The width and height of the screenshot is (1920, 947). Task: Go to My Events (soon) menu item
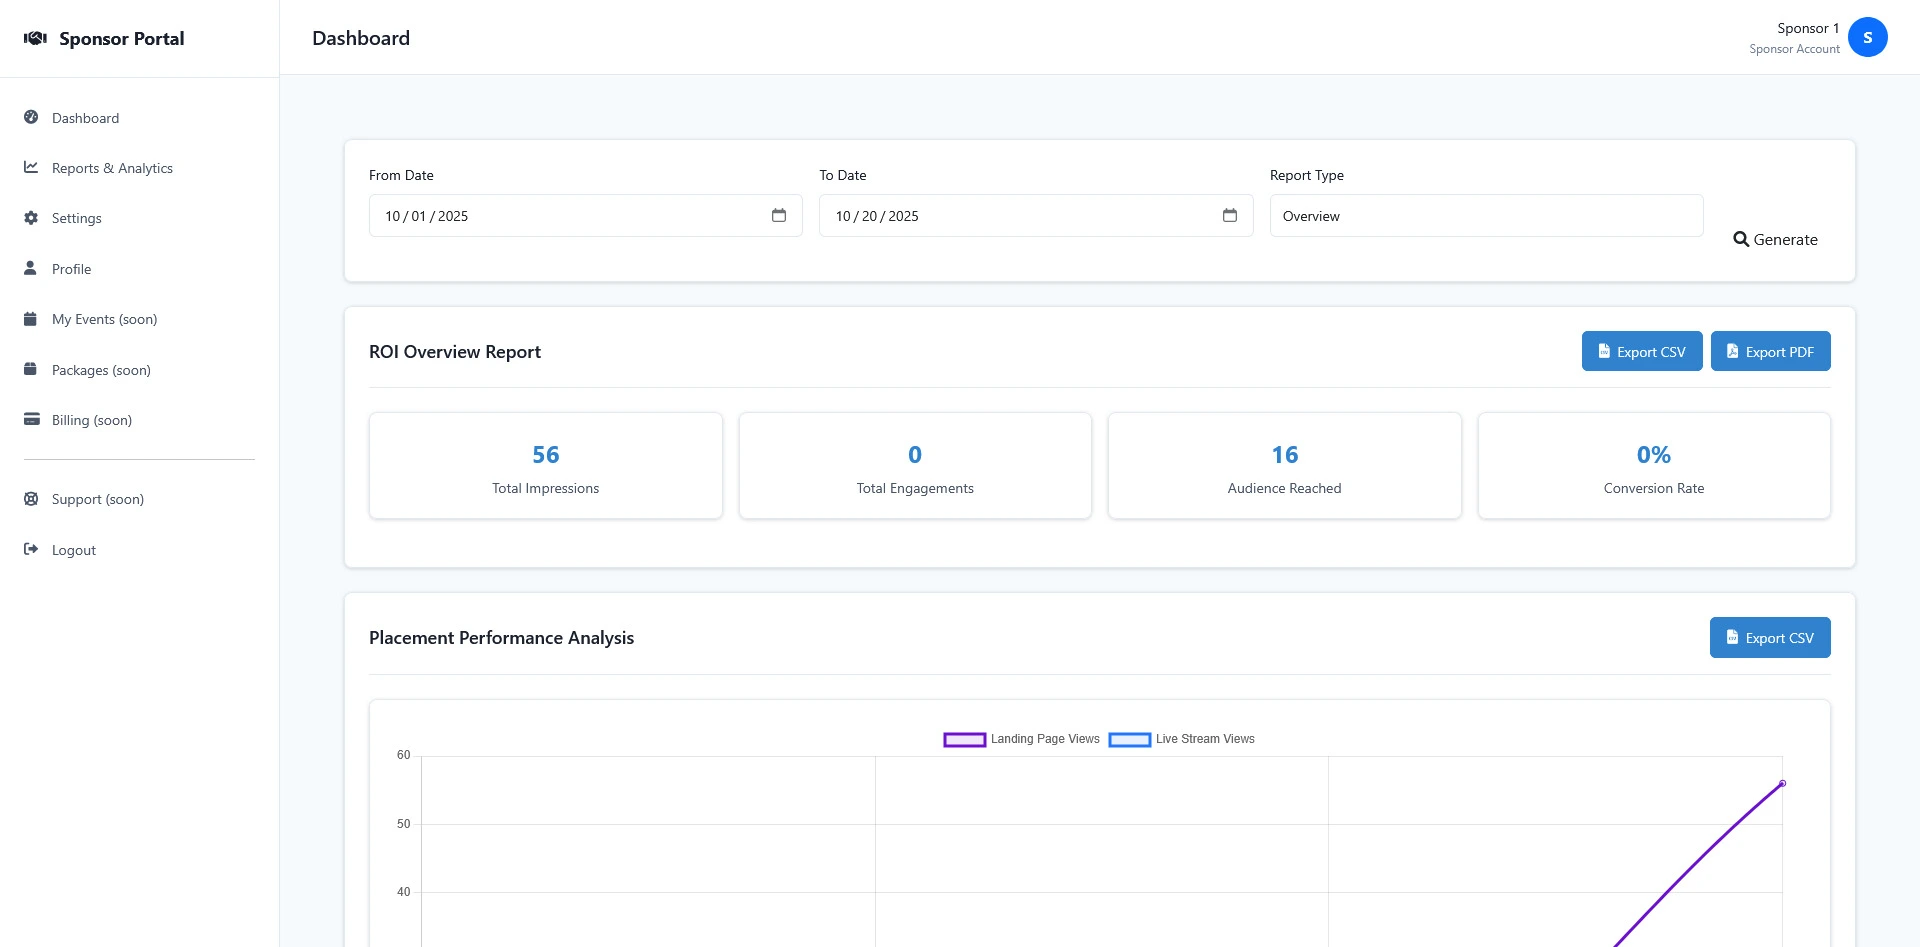(x=104, y=319)
